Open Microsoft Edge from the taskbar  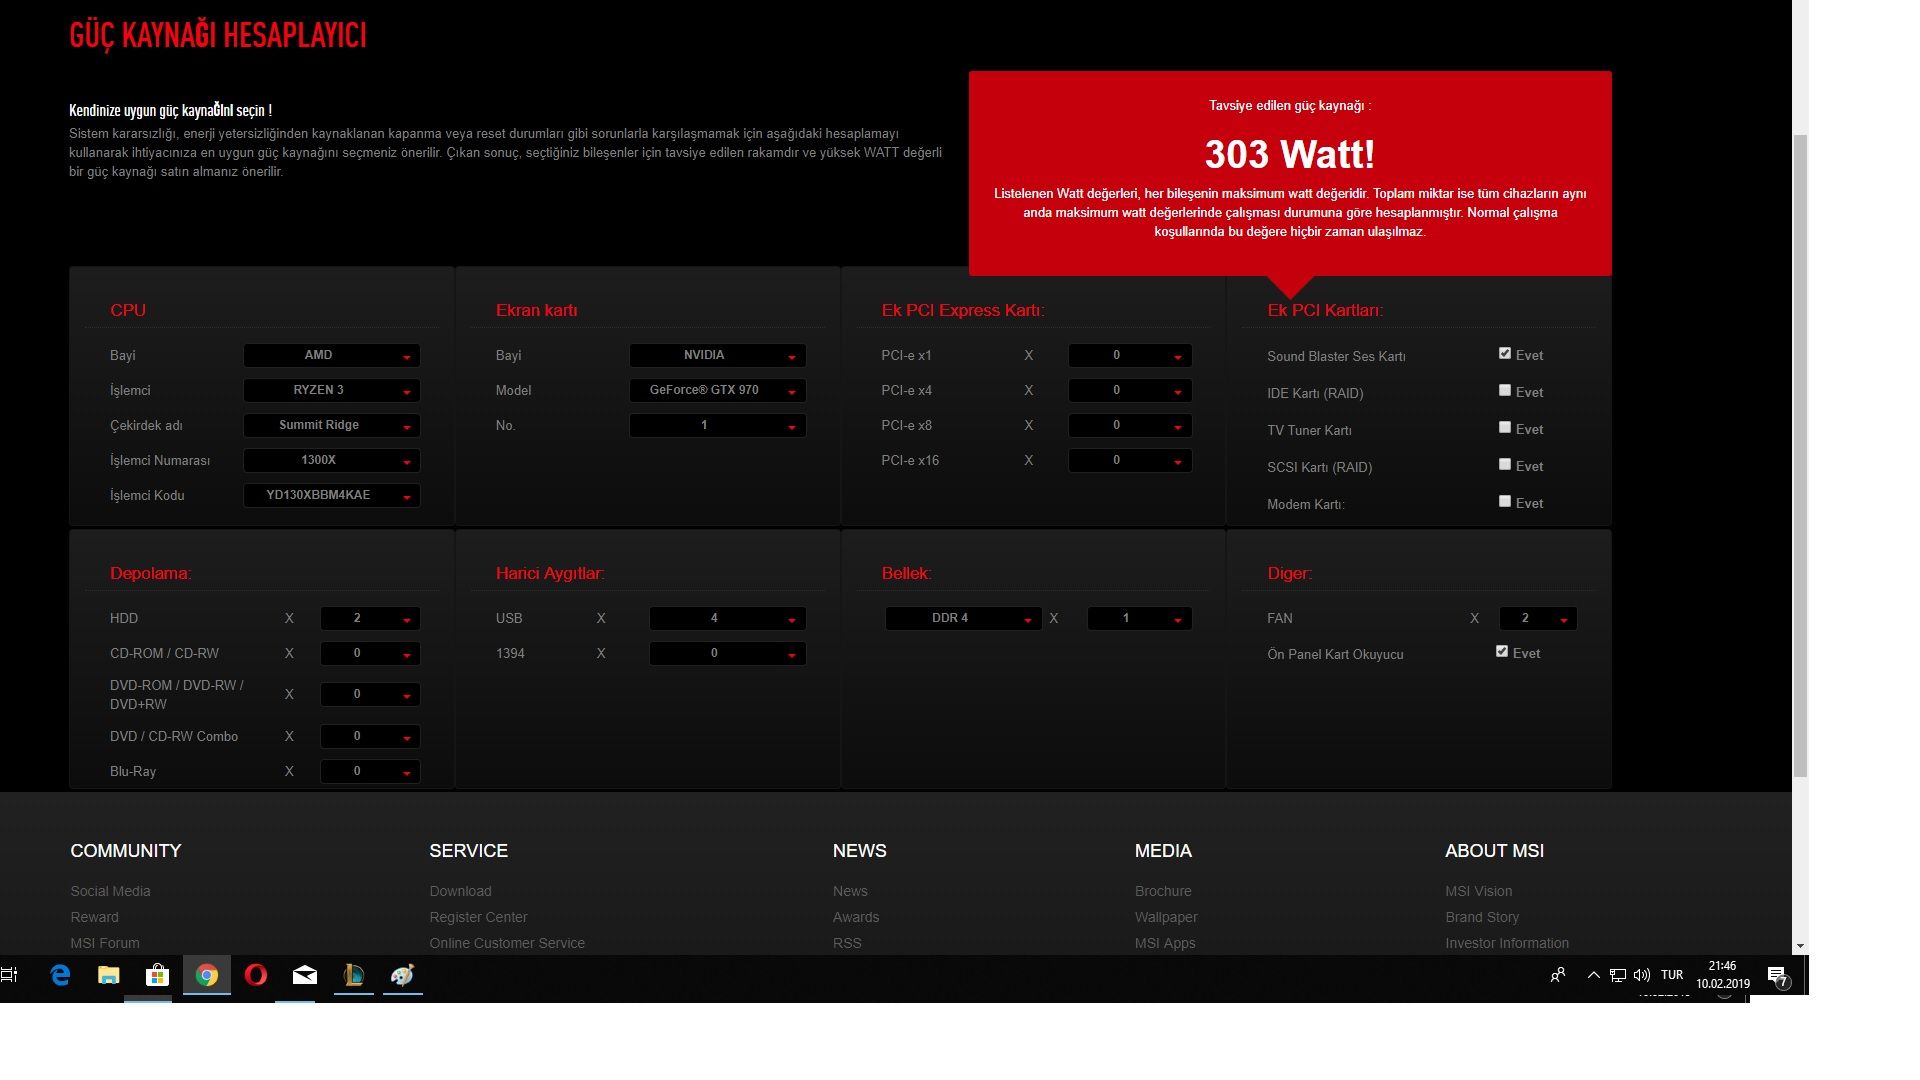pyautogui.click(x=60, y=975)
